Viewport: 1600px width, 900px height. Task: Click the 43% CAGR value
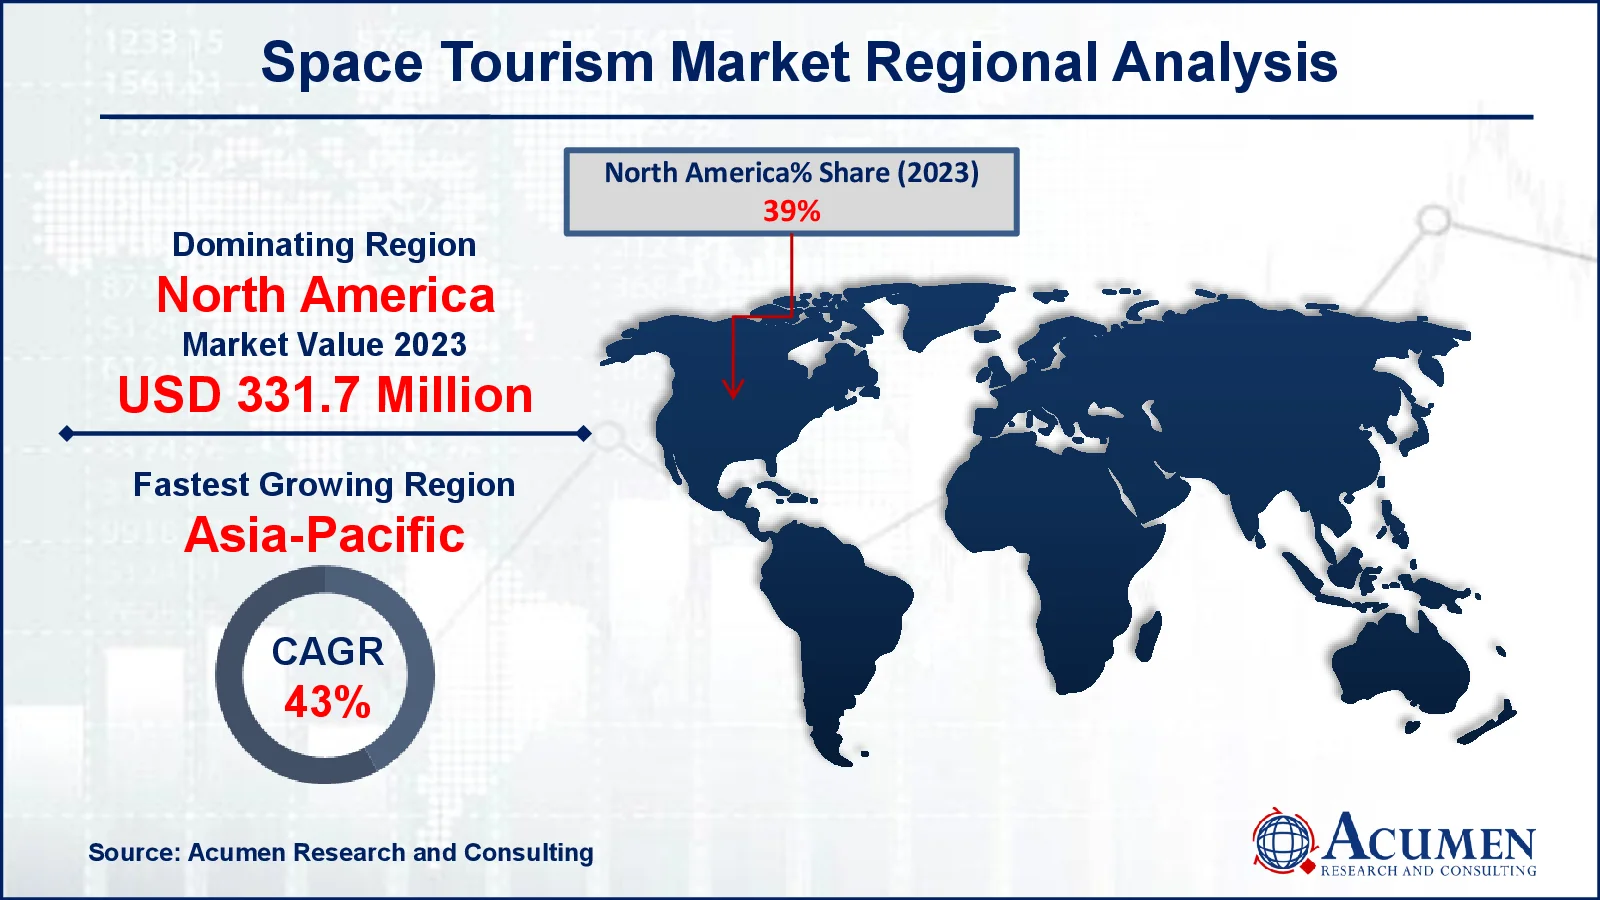point(327,702)
